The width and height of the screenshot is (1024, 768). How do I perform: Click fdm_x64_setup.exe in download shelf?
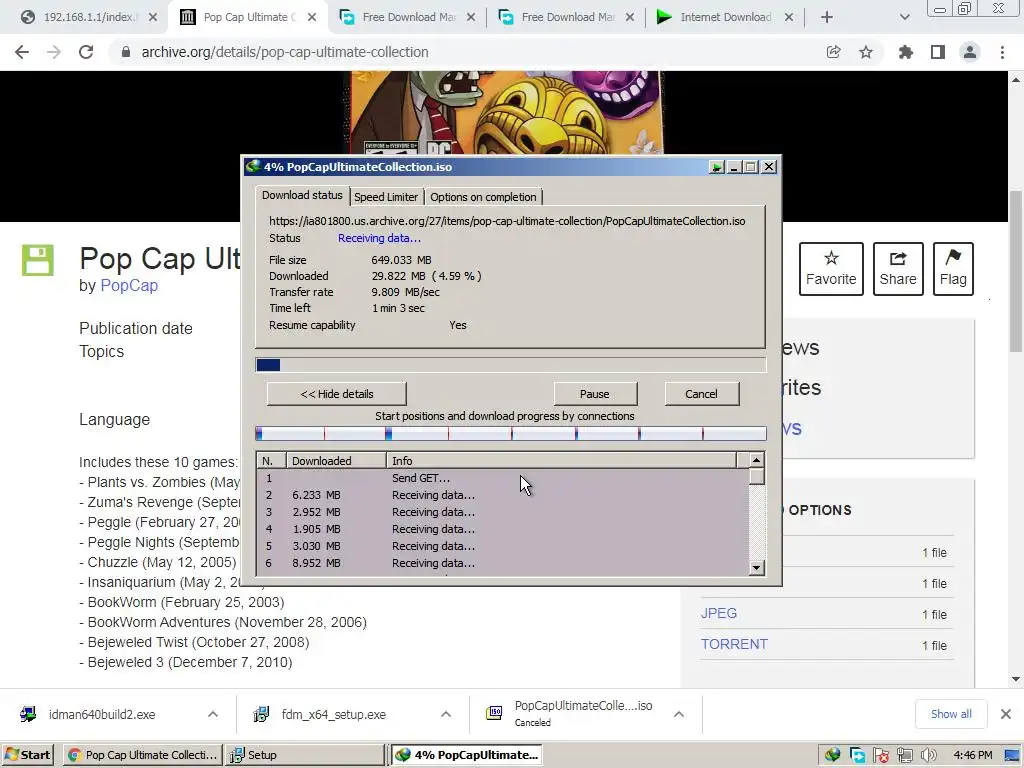[x=334, y=714]
